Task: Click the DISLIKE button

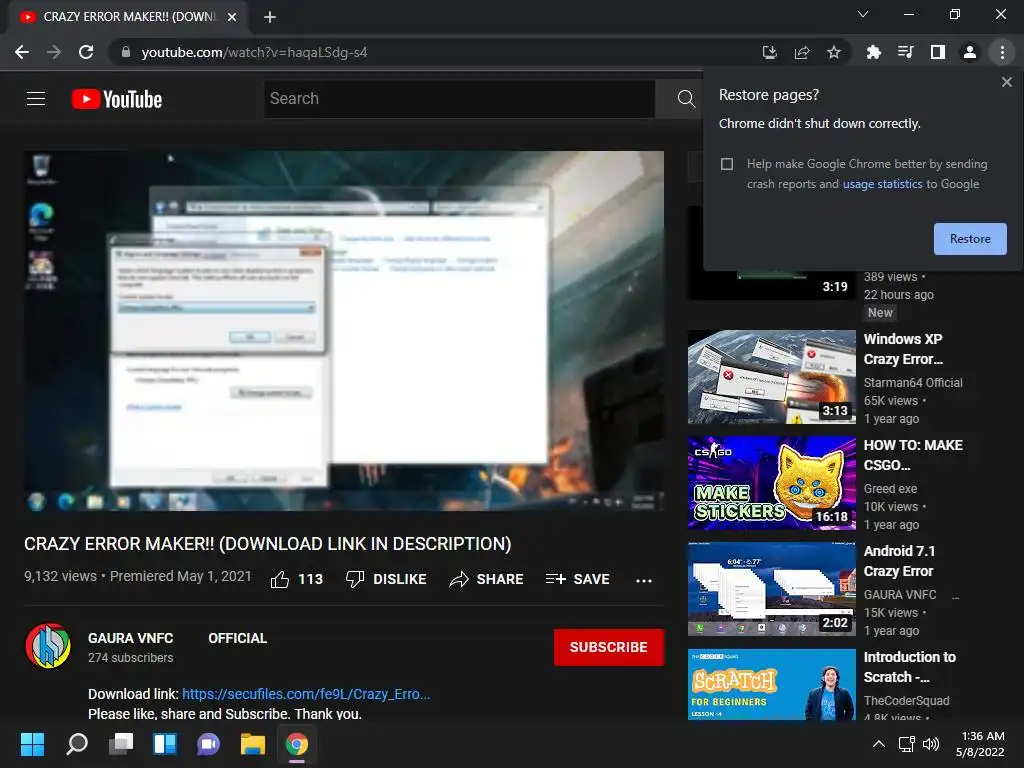Action: (386, 579)
